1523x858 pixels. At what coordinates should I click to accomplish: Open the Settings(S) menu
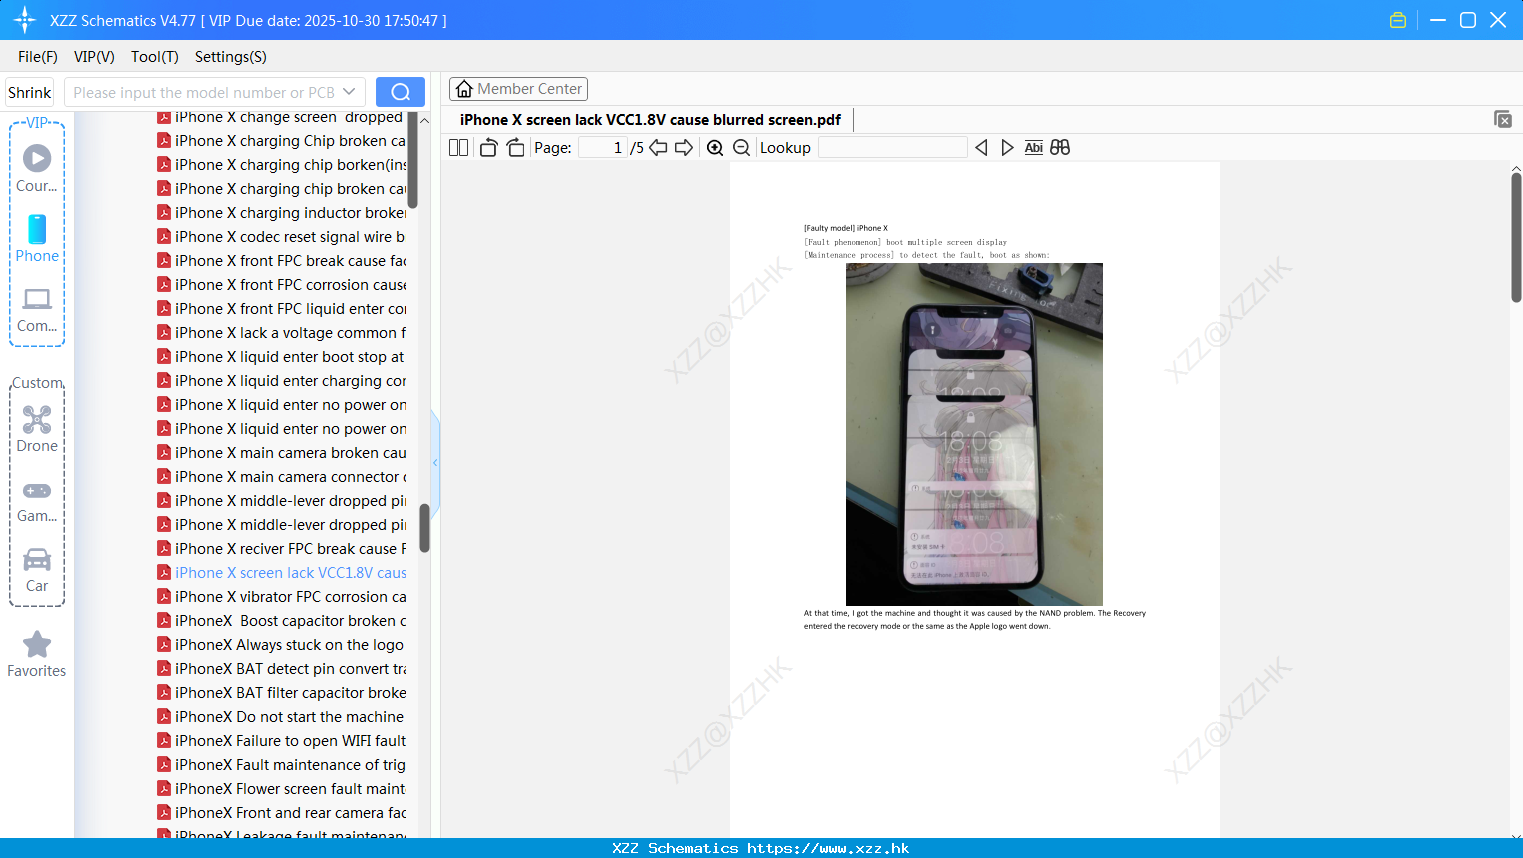point(231,57)
